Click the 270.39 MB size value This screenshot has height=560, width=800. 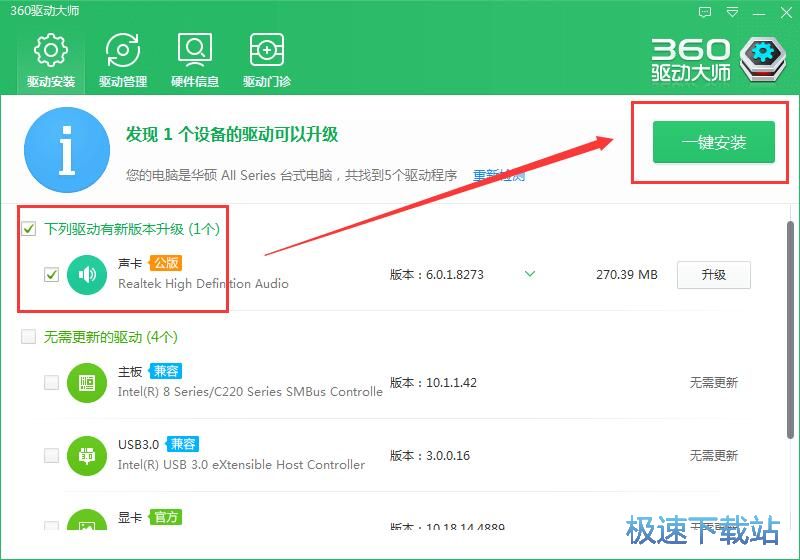tap(627, 275)
